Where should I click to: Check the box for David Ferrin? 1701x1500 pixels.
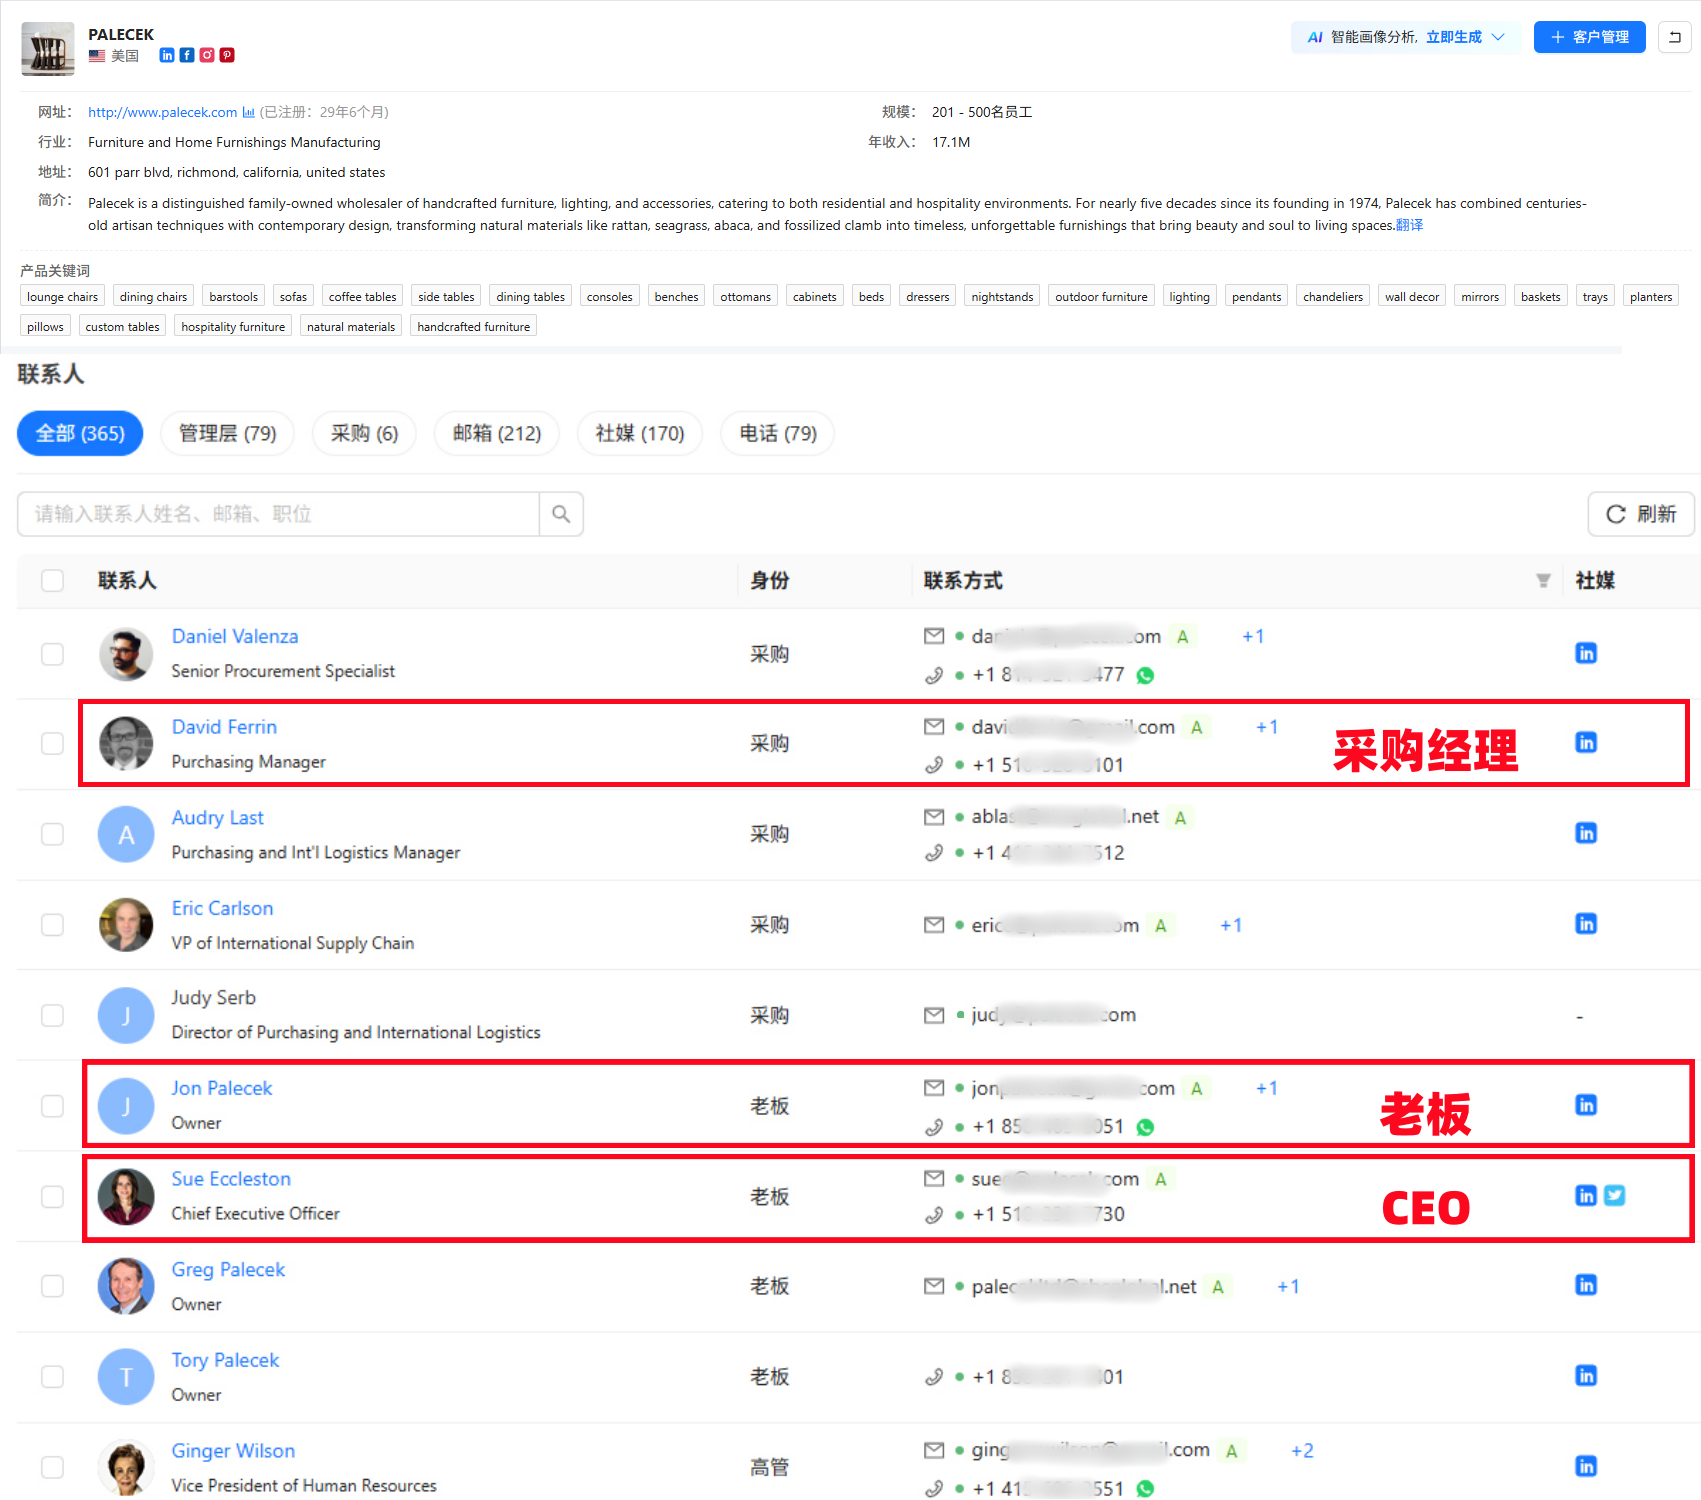[x=52, y=744]
